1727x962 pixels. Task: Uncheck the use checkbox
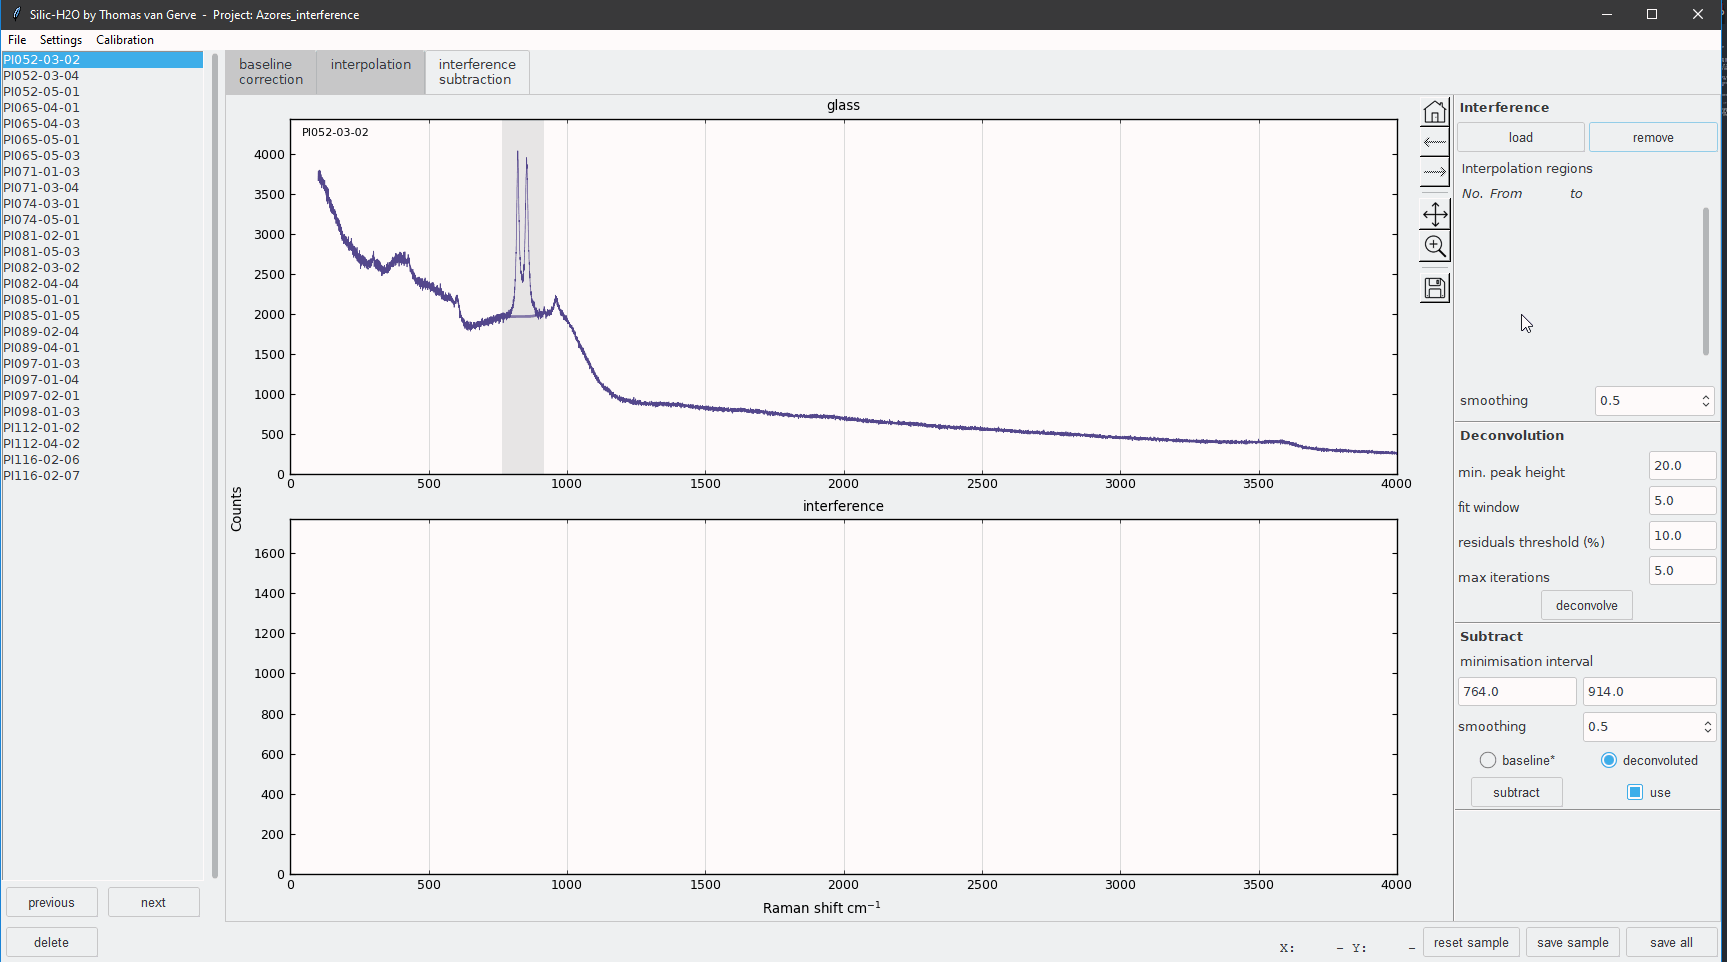tap(1634, 792)
